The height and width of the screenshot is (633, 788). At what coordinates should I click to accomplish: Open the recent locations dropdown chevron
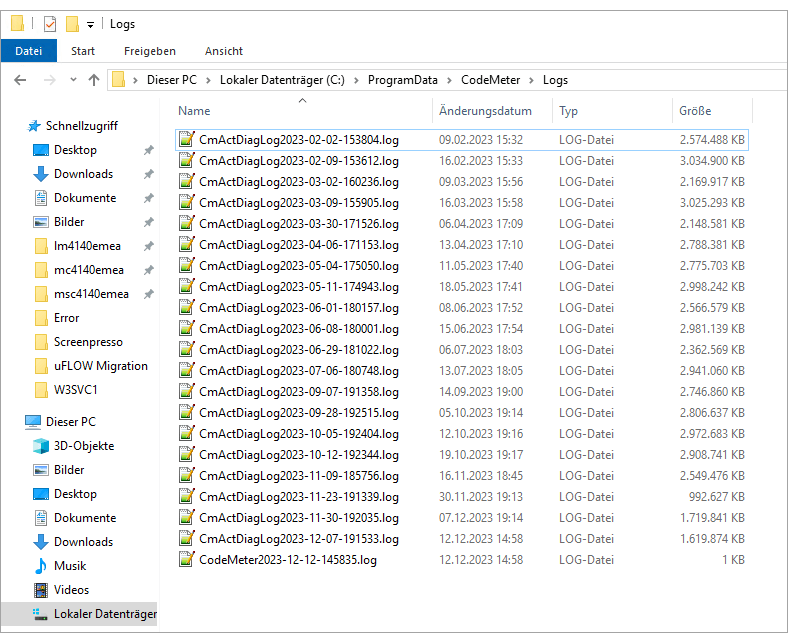(73, 80)
